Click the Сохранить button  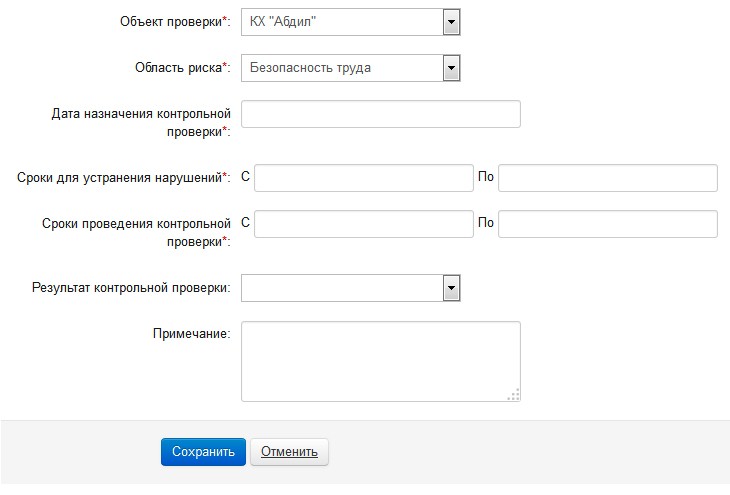203,452
